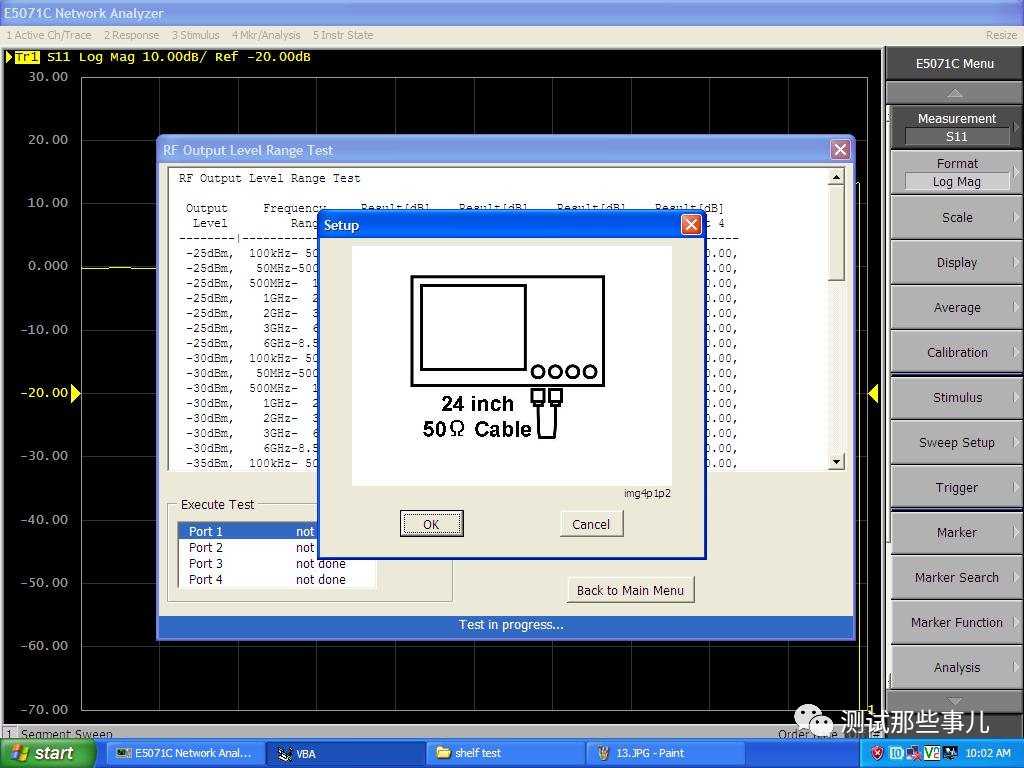Image resolution: width=1024 pixels, height=768 pixels.
Task: Open the Marker softkey menu
Action: pos(956,532)
